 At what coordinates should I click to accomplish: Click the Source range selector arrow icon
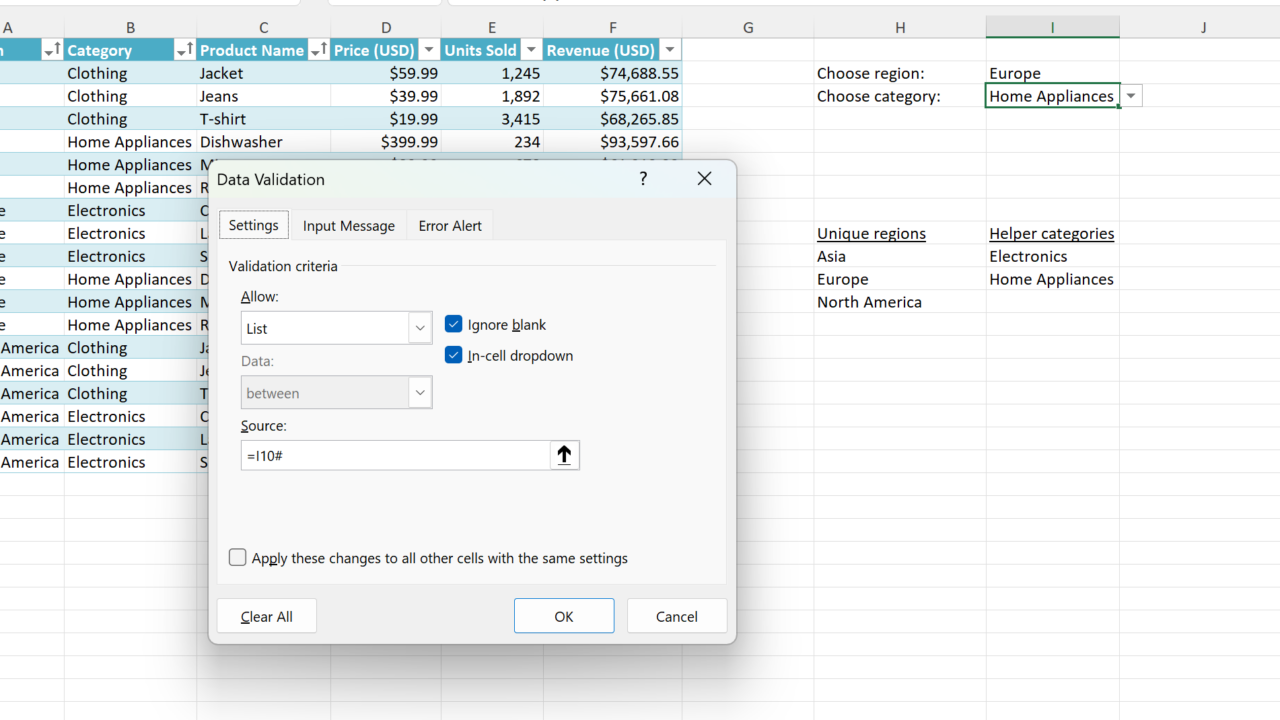(x=564, y=455)
